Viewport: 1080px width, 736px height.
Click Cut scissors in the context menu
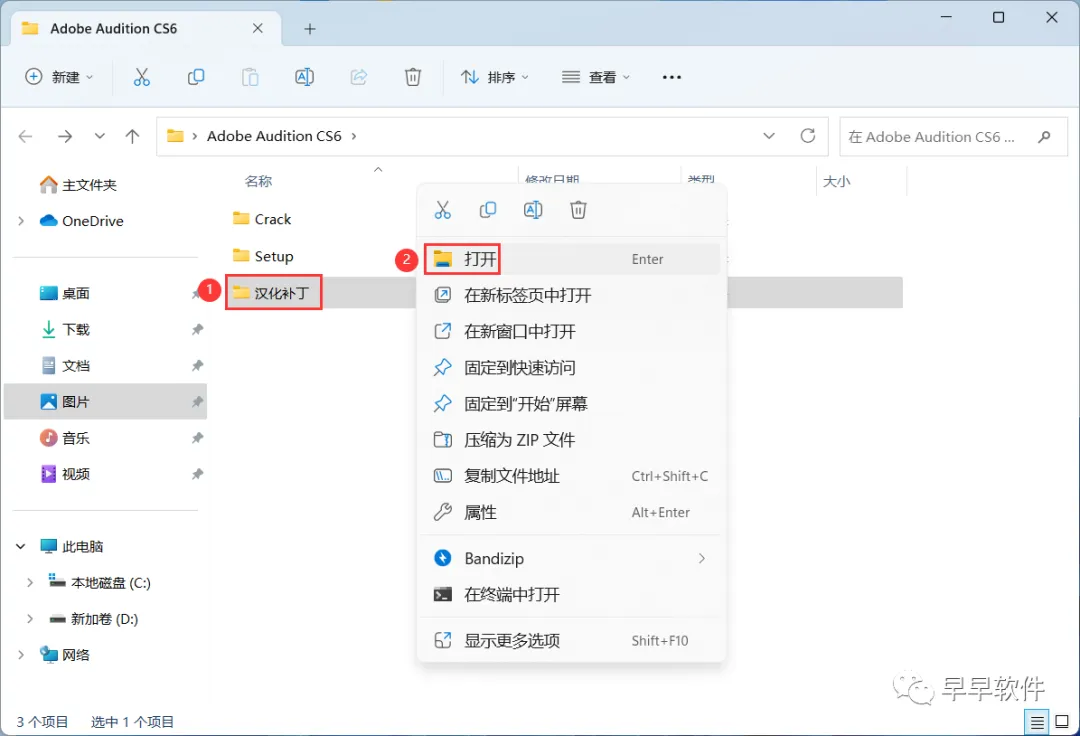(x=442, y=210)
